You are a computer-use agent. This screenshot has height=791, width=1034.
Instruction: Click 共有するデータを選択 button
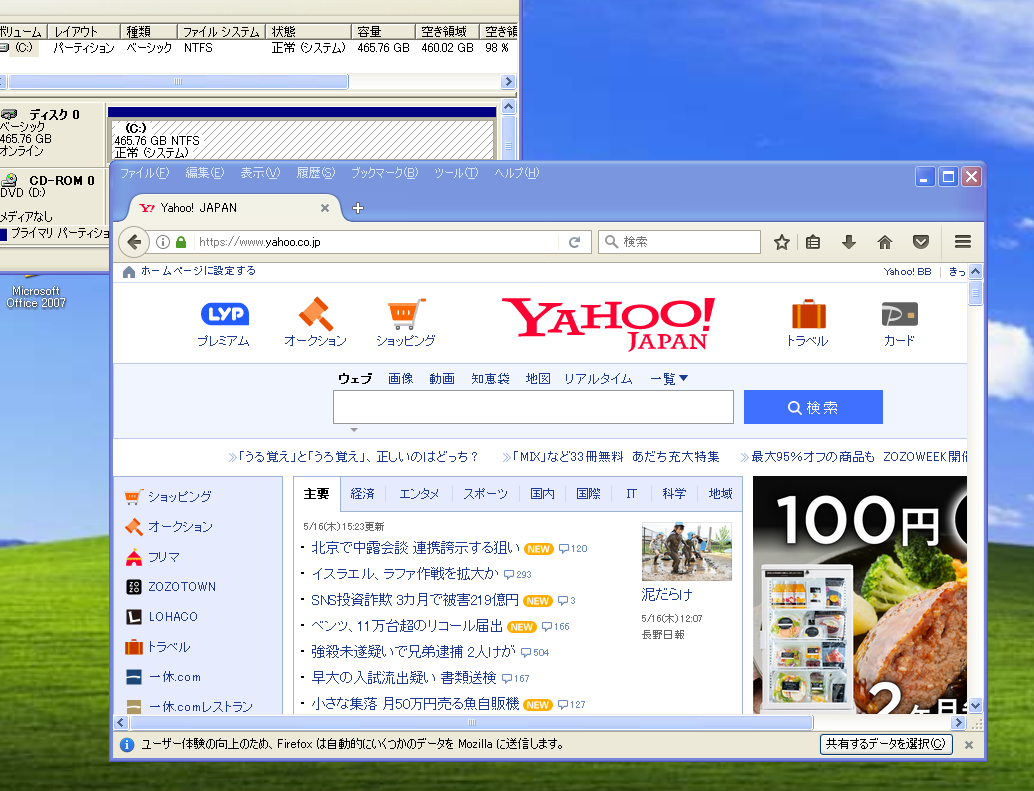(886, 744)
